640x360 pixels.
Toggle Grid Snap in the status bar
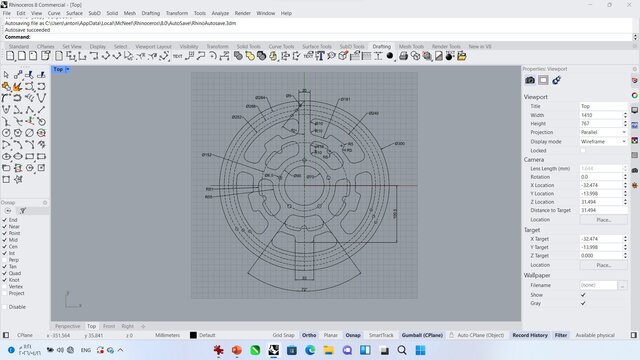point(283,335)
